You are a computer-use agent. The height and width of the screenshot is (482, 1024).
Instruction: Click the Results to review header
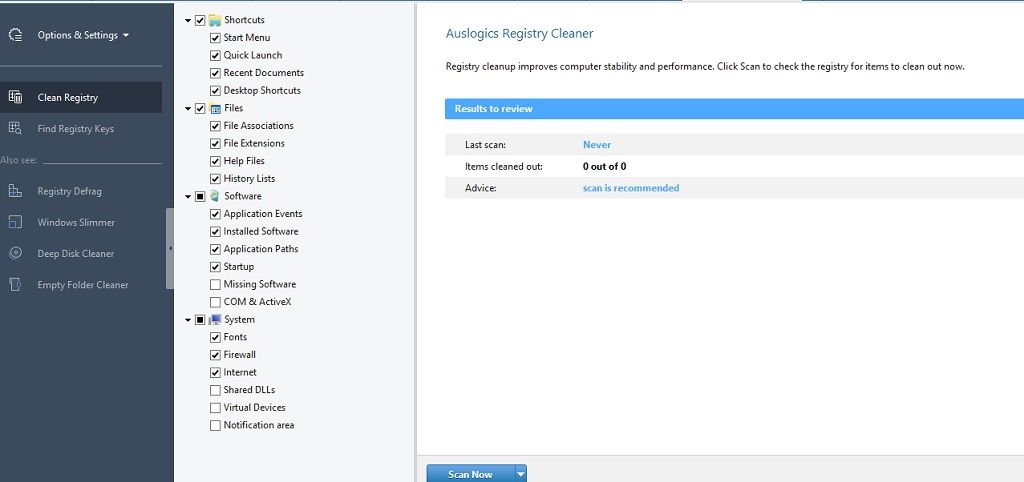click(x=734, y=109)
